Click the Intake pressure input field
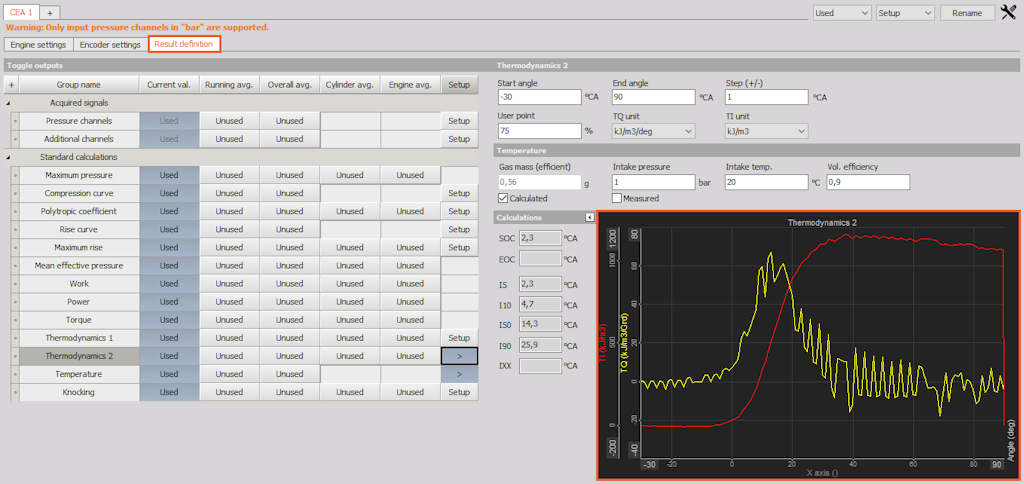Image resolution: width=1024 pixels, height=484 pixels. (x=654, y=182)
